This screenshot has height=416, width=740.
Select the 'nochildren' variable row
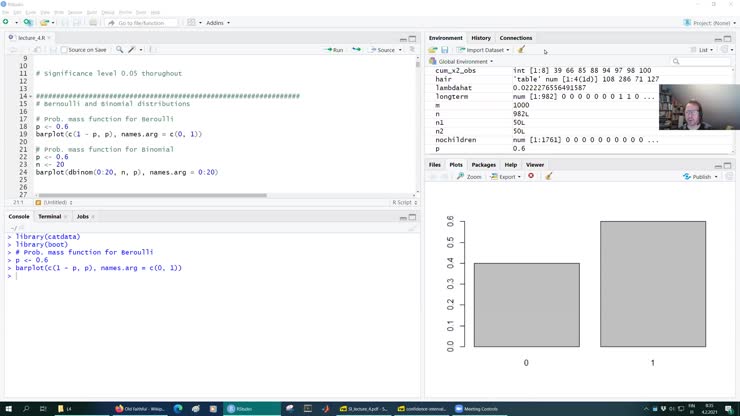click(580, 140)
